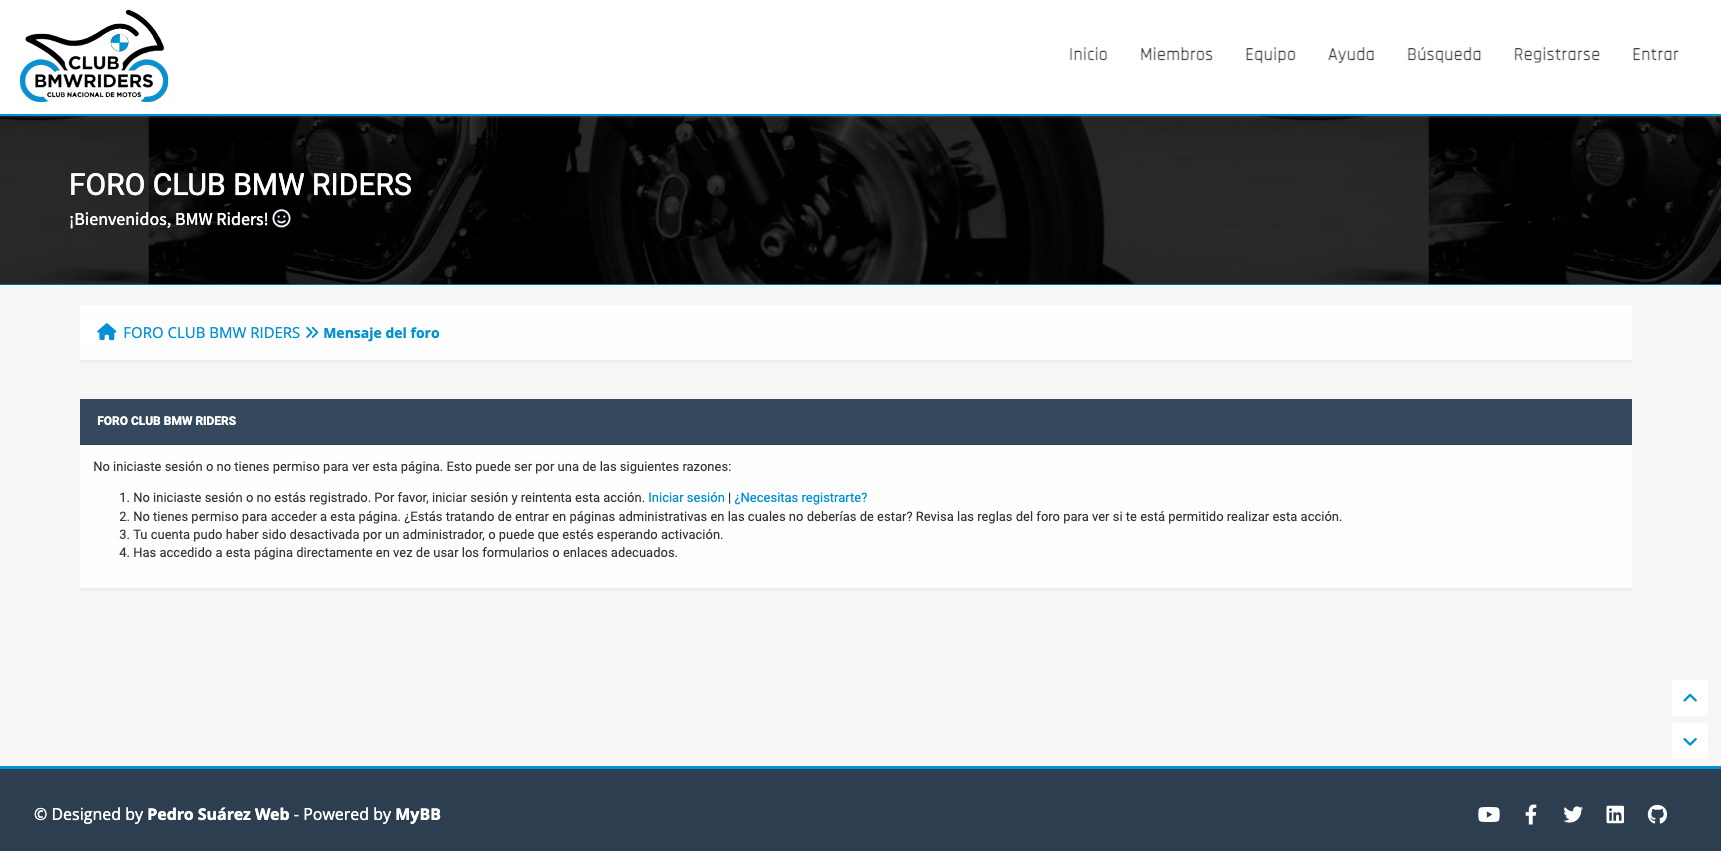This screenshot has height=851, width=1721.
Task: Select Entrar in the top menu
Action: (x=1655, y=55)
